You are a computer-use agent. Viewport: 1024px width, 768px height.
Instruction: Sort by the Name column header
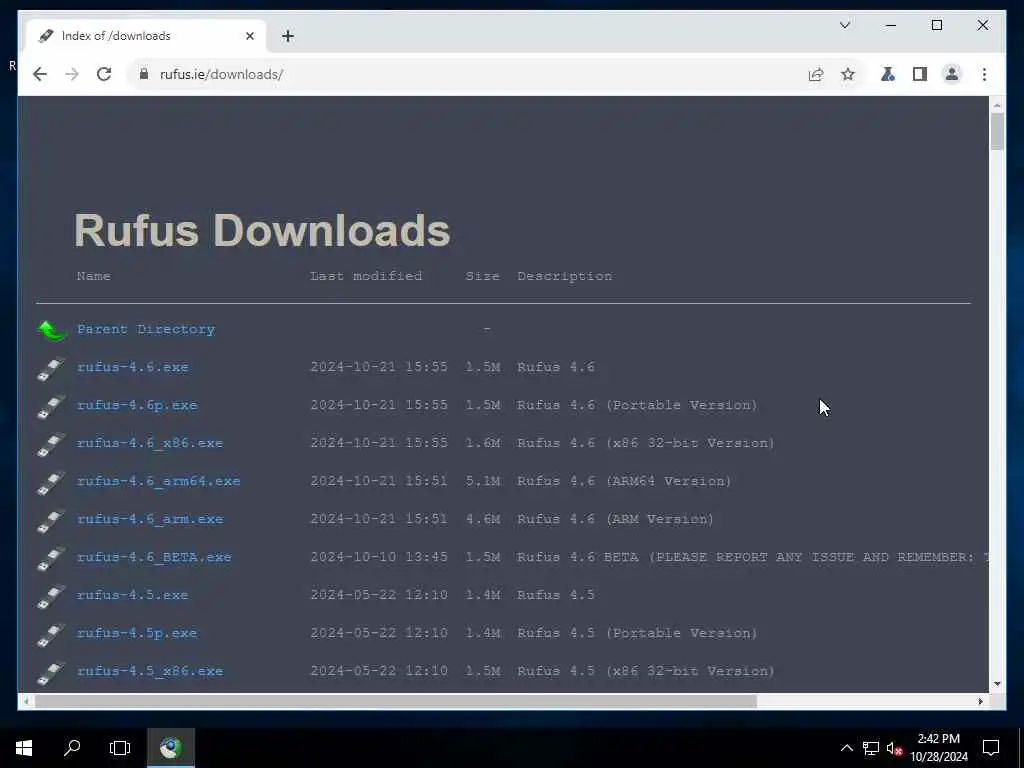(x=93, y=276)
